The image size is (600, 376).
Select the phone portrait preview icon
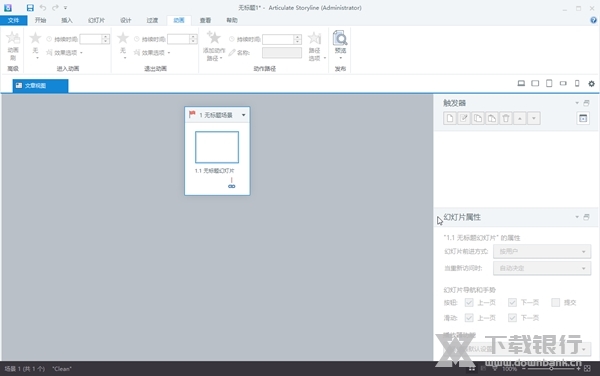coord(577,83)
